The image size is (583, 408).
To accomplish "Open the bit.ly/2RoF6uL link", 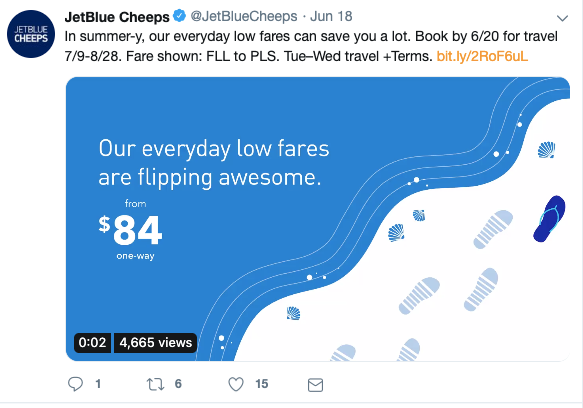I will pyautogui.click(x=482, y=56).
